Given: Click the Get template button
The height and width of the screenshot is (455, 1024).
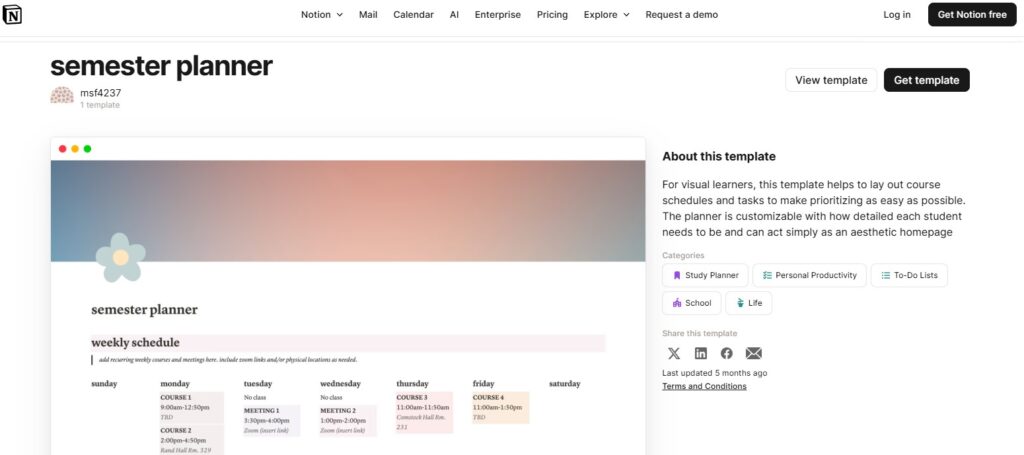Looking at the screenshot, I should pos(926,80).
